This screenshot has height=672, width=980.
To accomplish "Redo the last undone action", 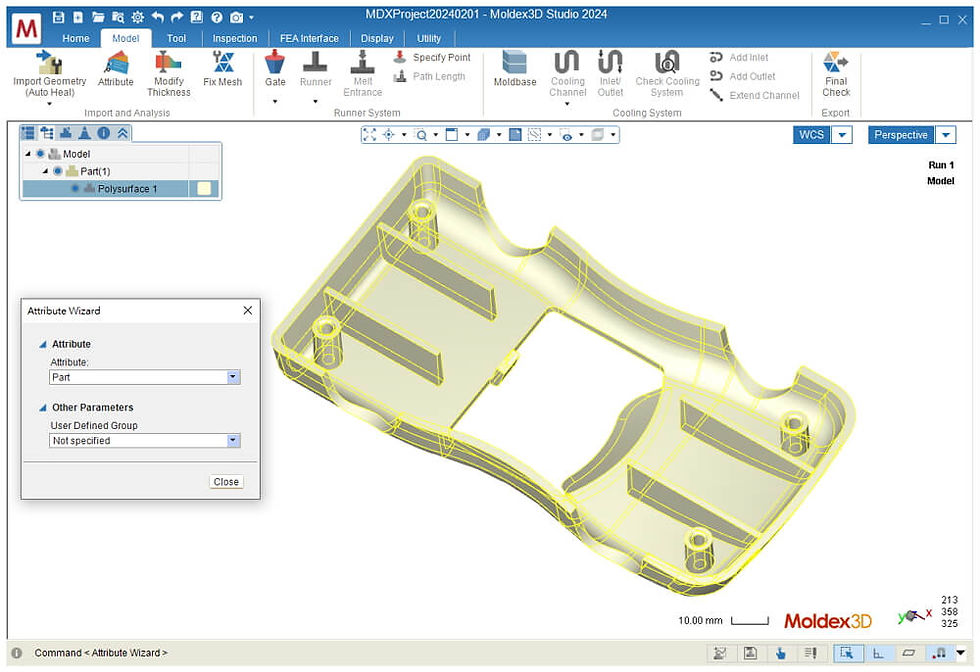I will coord(177,17).
